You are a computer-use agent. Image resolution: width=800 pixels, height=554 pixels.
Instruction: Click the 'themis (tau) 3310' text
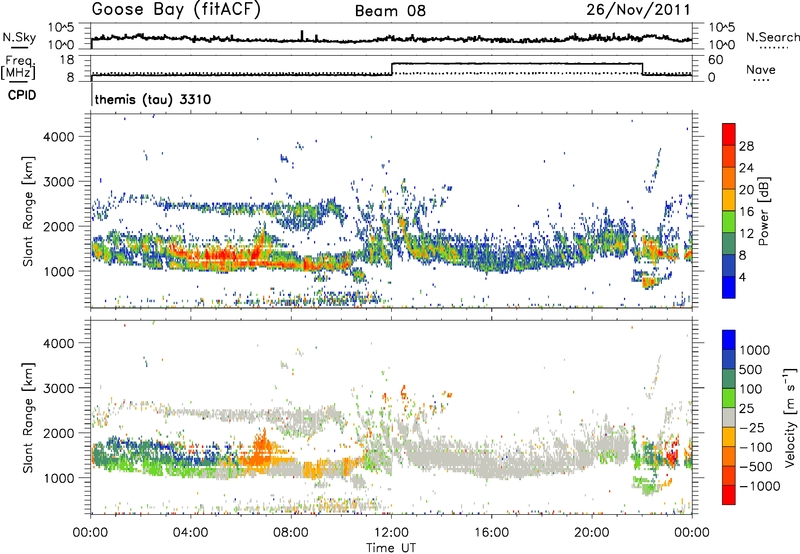(153, 99)
